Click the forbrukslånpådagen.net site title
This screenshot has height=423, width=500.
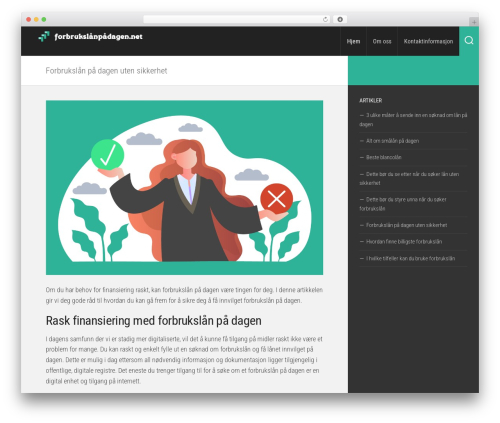click(x=98, y=37)
